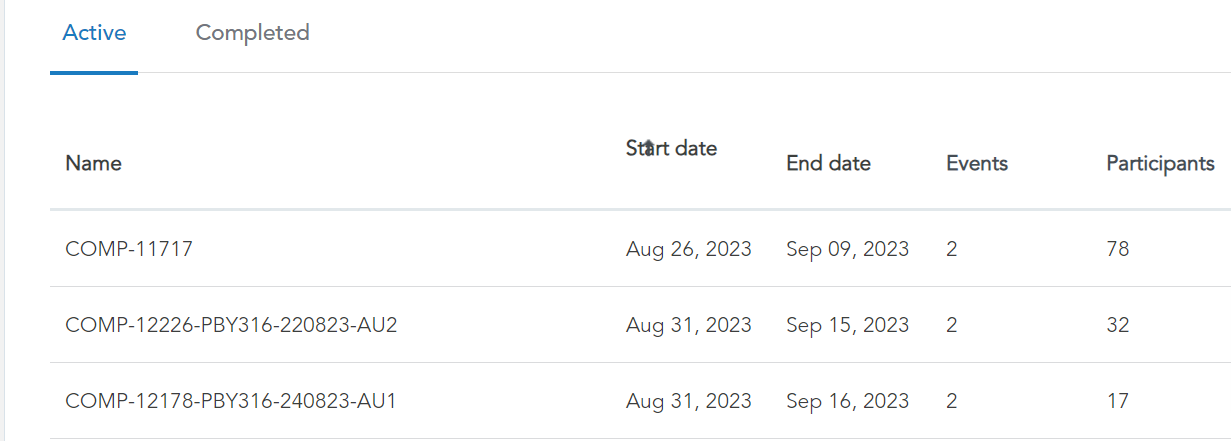Open the COMP-11717 entry
Screen dimensions: 1231x441
point(129,249)
